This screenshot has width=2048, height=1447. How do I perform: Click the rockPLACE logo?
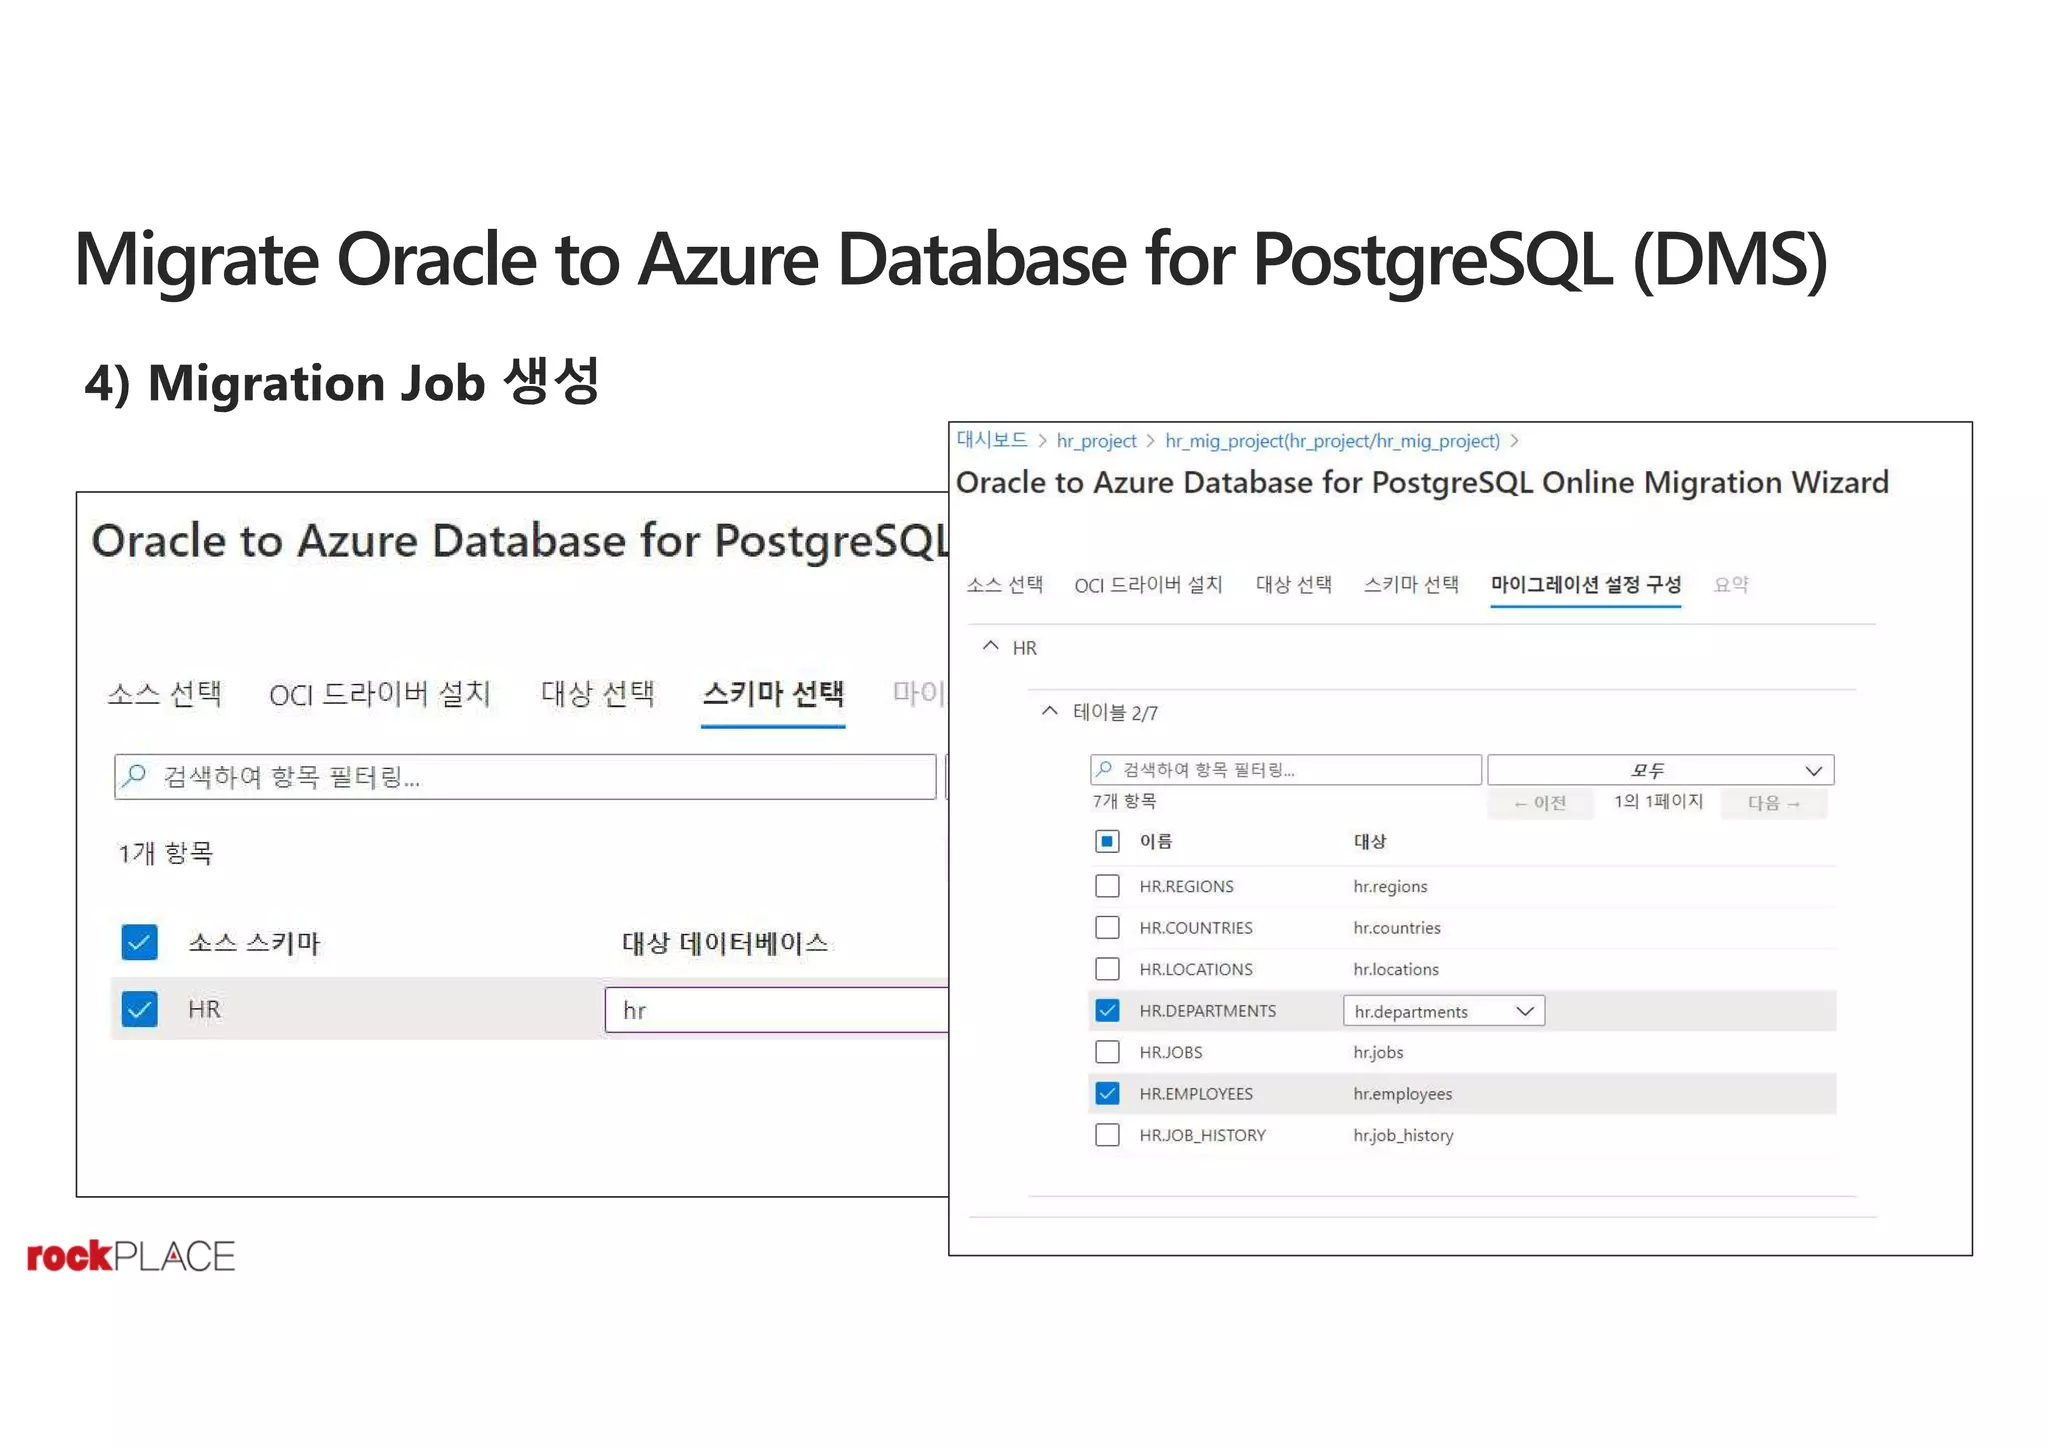click(131, 1256)
